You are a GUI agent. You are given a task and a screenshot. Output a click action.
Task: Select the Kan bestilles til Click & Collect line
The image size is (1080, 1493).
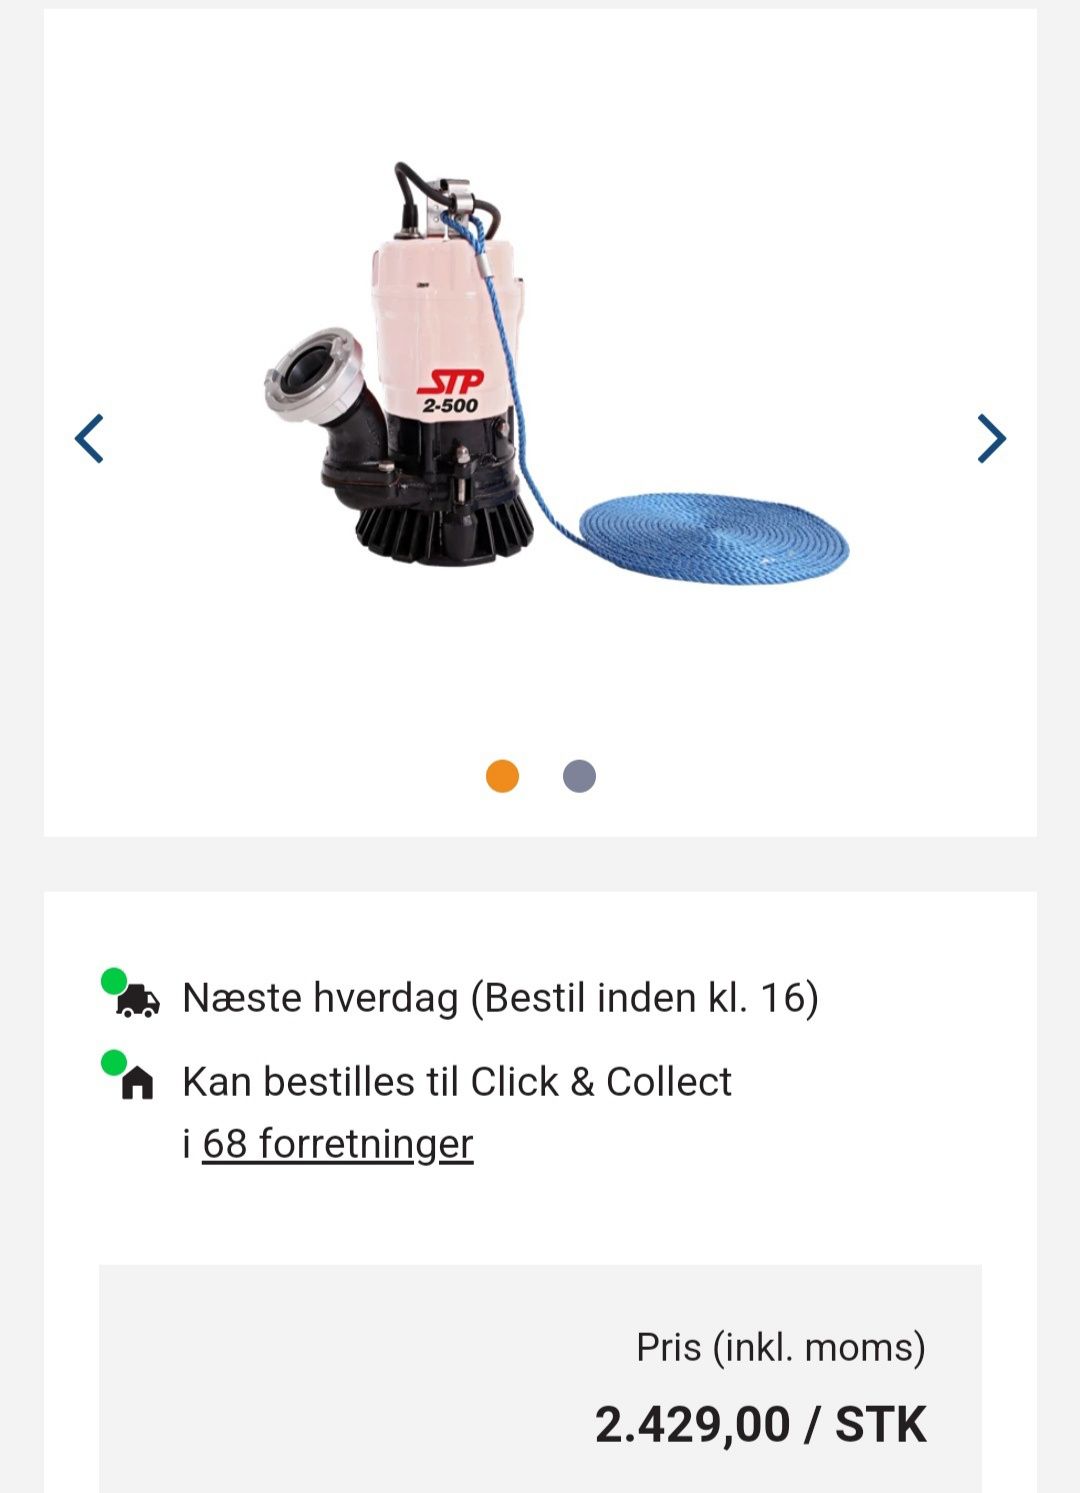pos(457,1082)
